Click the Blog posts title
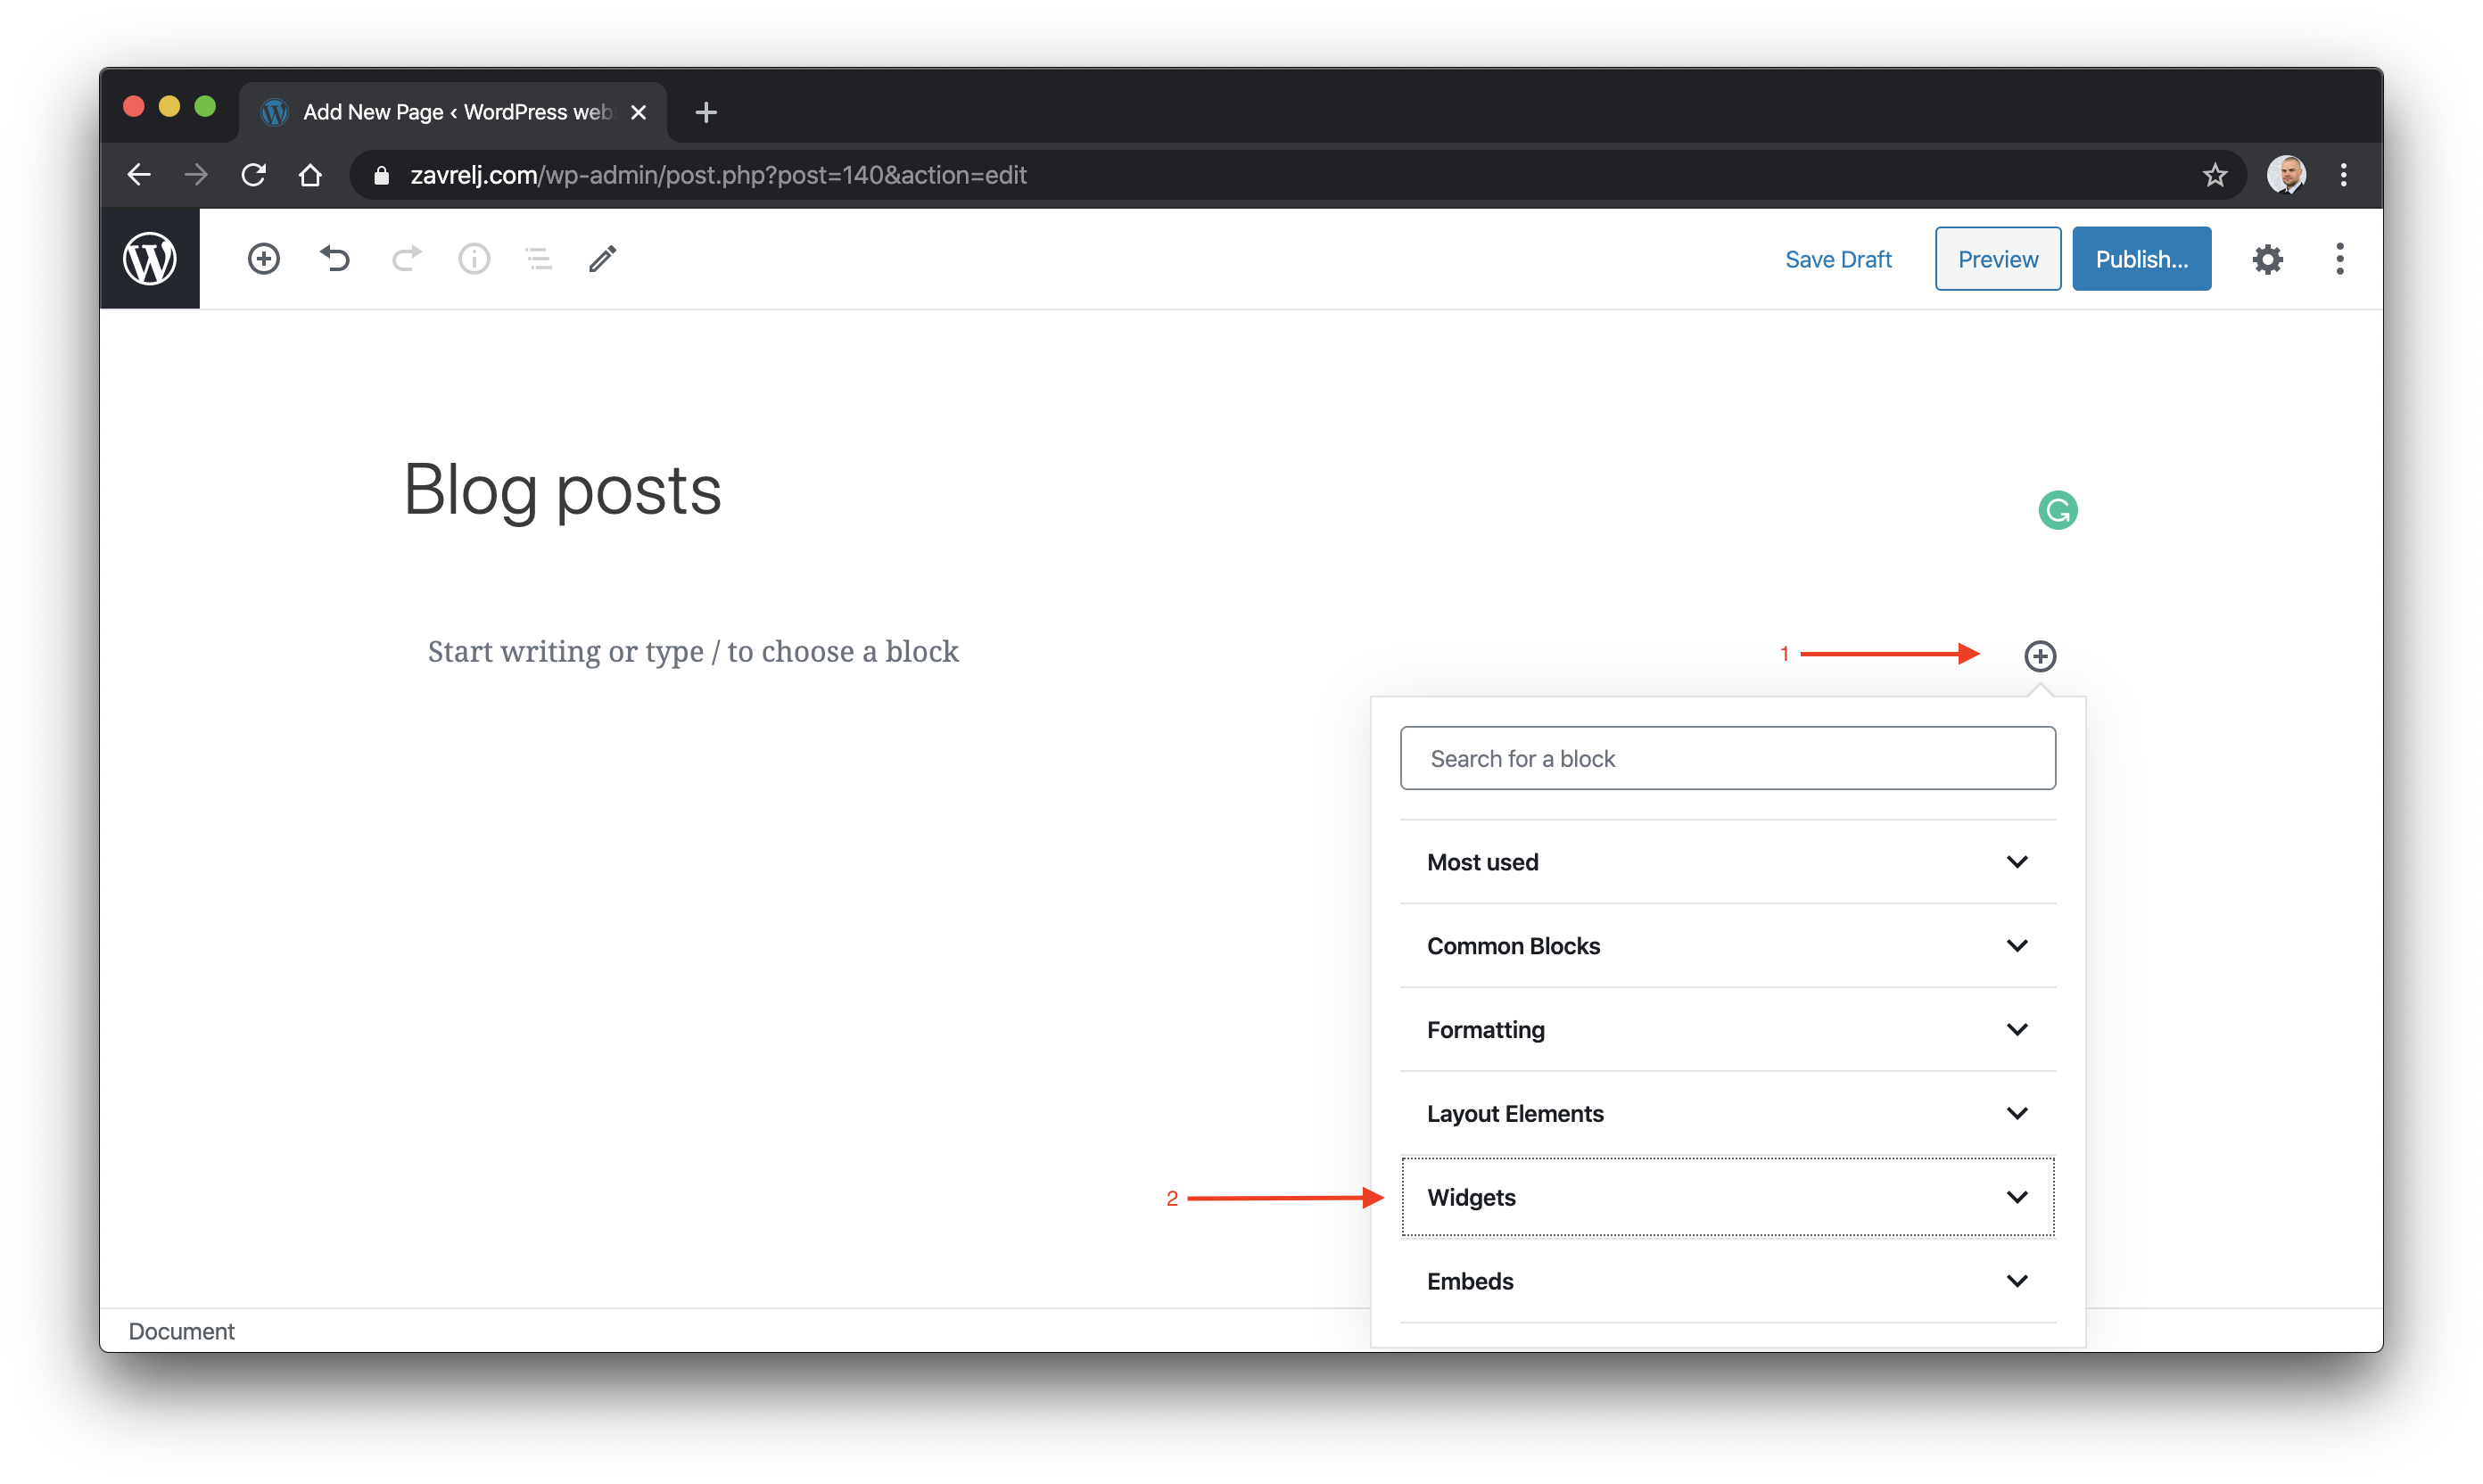This screenshot has width=2483, height=1484. 562,490
